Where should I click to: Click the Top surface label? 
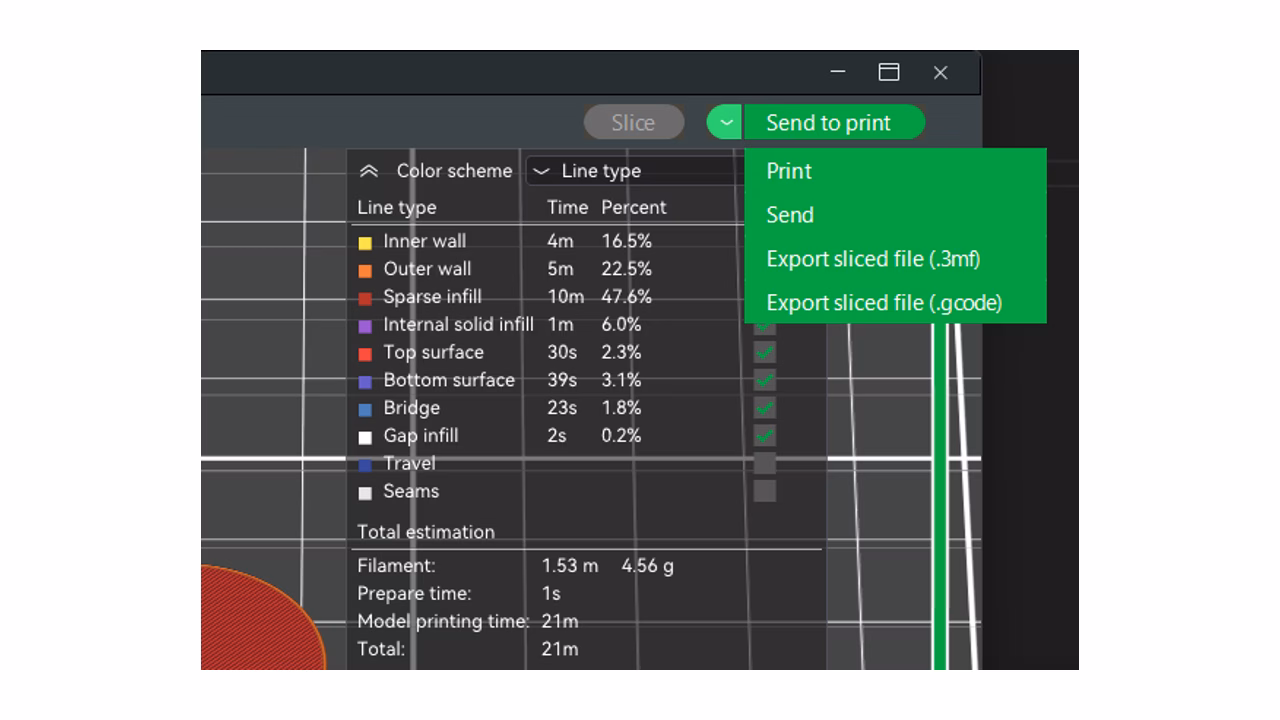pyautogui.click(x=433, y=352)
